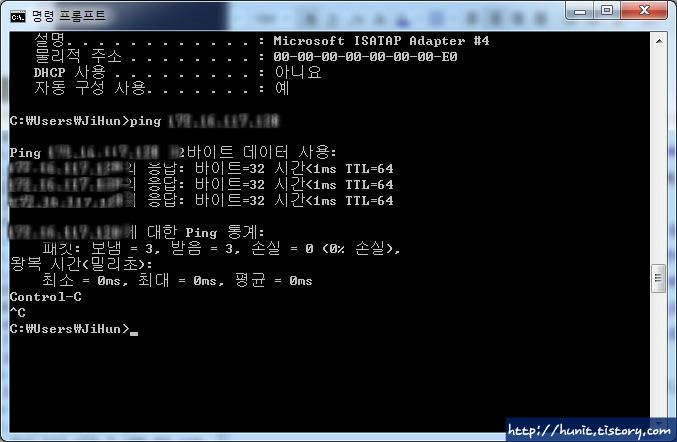Click the scrollbar up arrow

(659, 41)
